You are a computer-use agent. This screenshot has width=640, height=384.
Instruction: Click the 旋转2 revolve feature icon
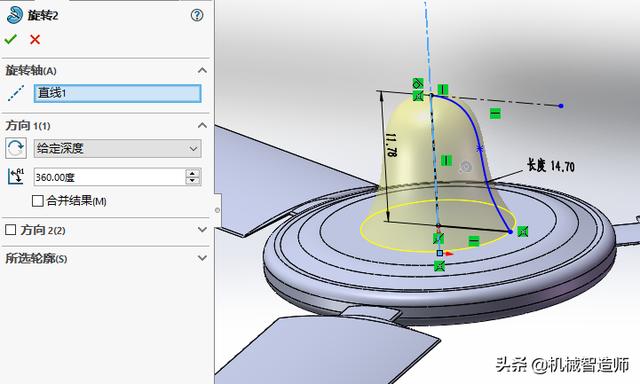coord(15,15)
